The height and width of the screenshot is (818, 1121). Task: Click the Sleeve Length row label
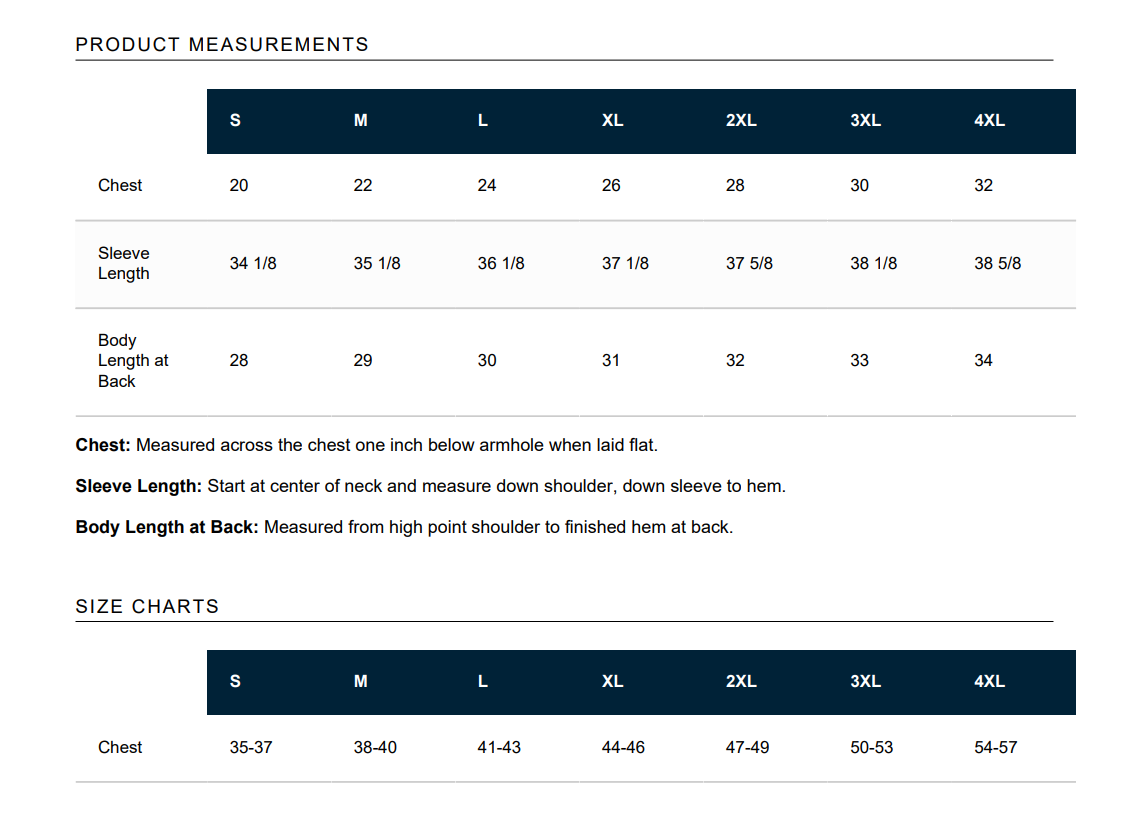pyautogui.click(x=124, y=263)
